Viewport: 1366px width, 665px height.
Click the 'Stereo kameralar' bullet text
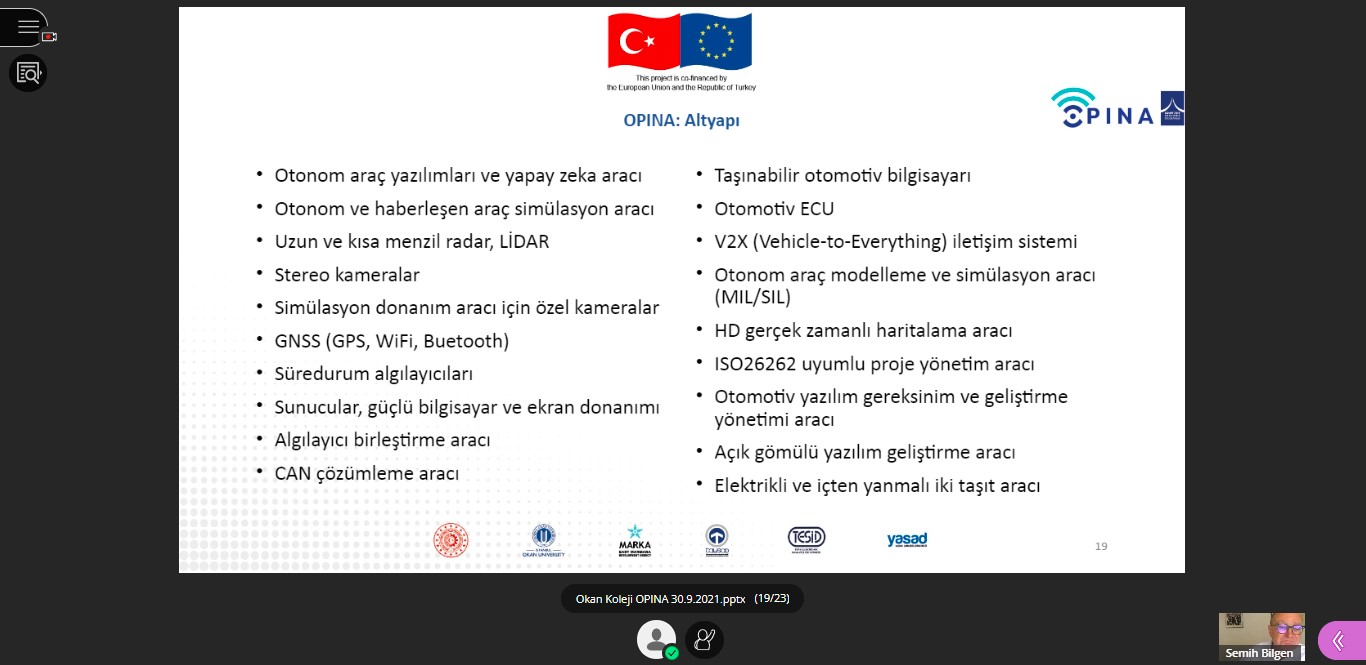pos(347,274)
